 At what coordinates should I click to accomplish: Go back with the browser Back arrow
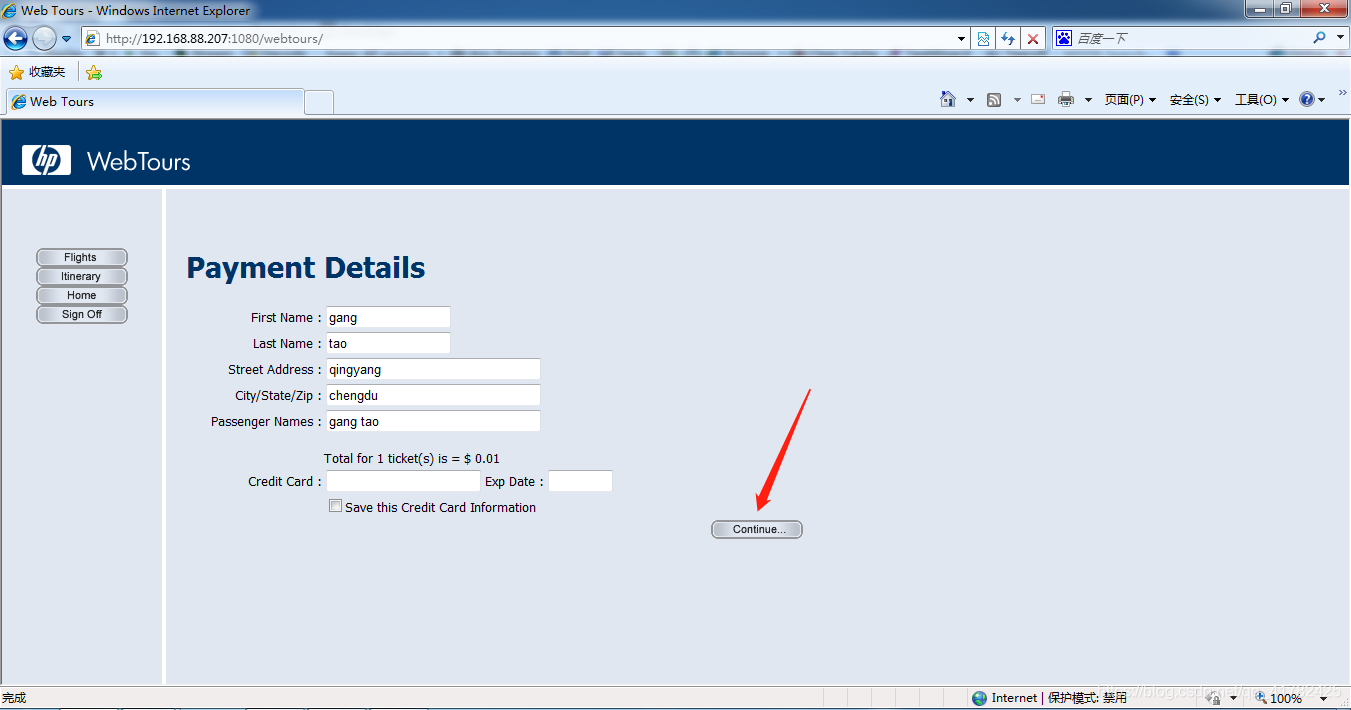[15, 39]
